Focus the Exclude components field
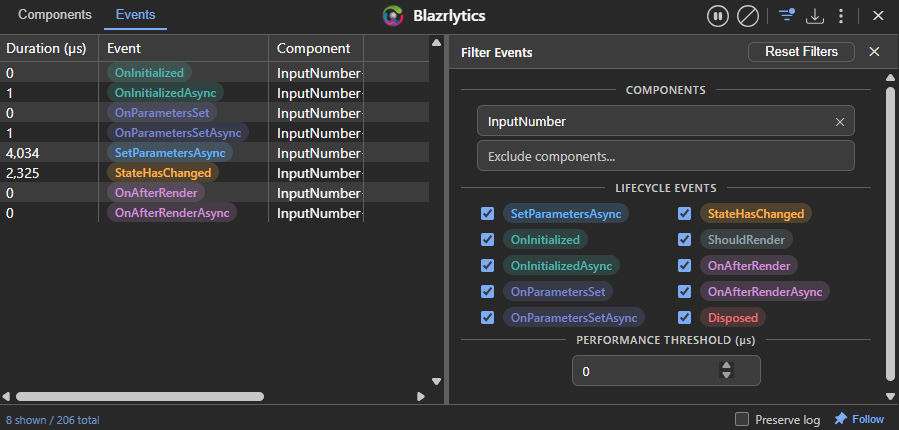Image resolution: width=899 pixels, height=430 pixels. pos(666,156)
